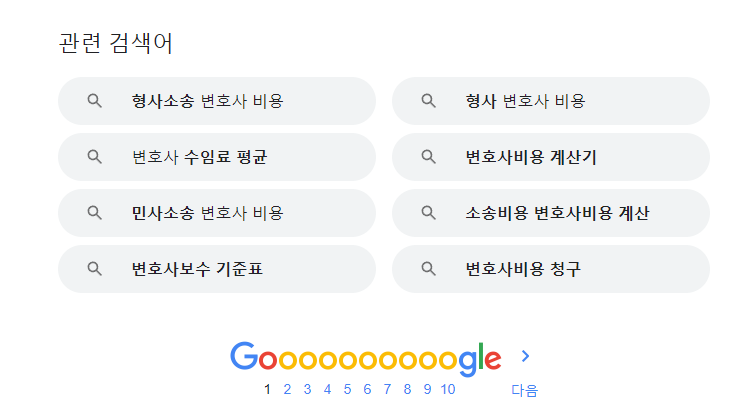Jump to results page 5

[x=347, y=390]
